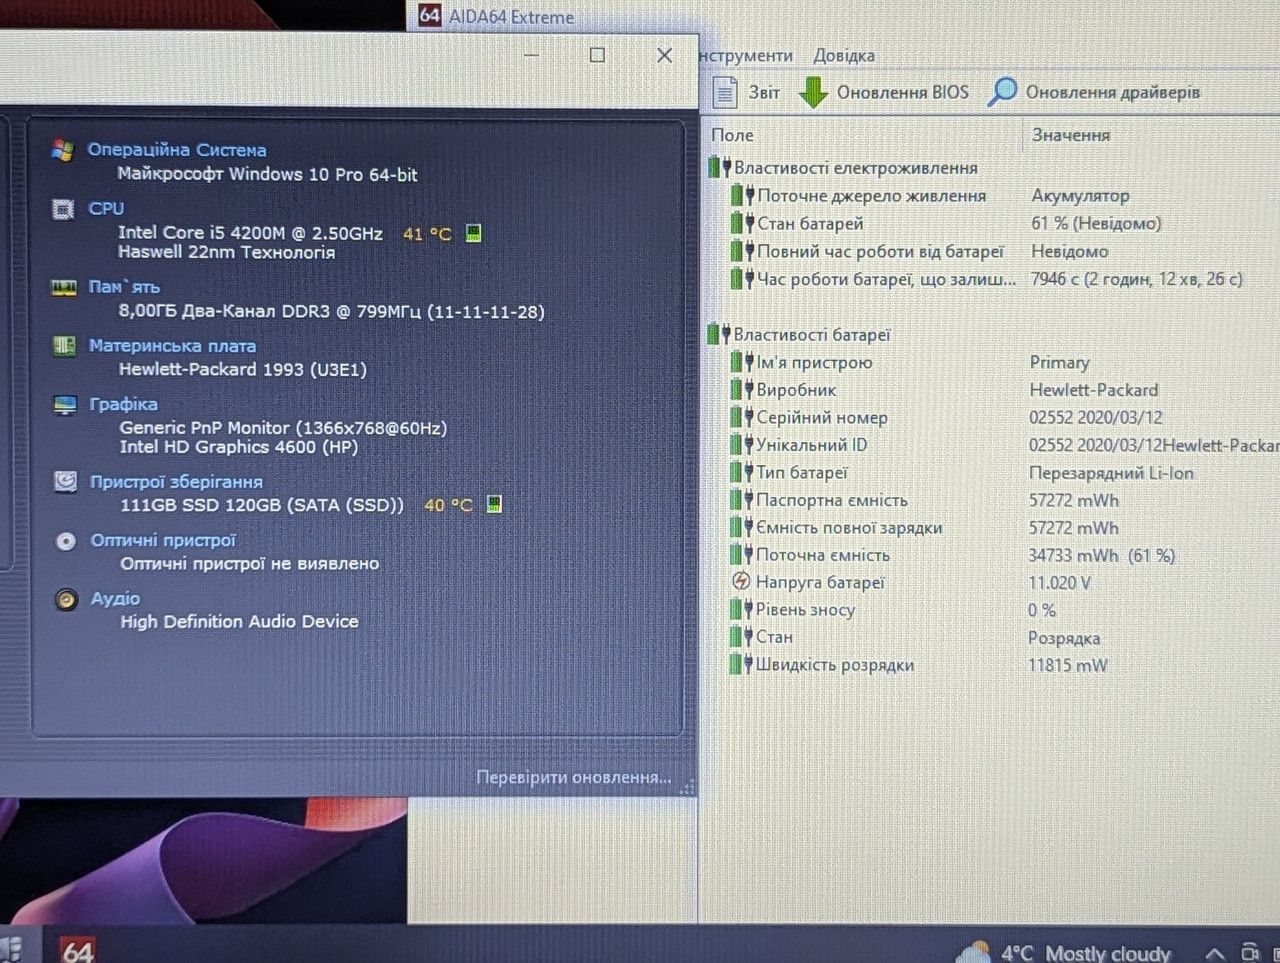
Task: Click the CPU temperature indicator icon
Action: 474,233
